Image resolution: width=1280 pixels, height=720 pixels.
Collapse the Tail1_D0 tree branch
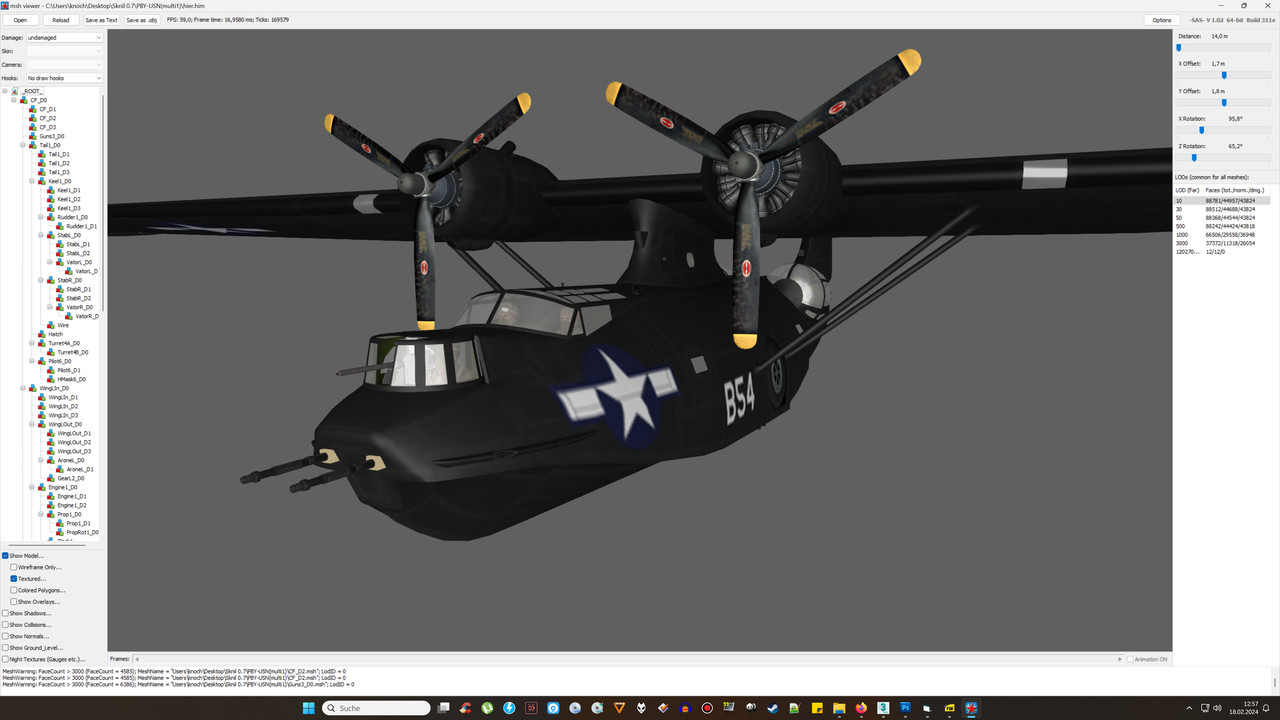point(21,145)
